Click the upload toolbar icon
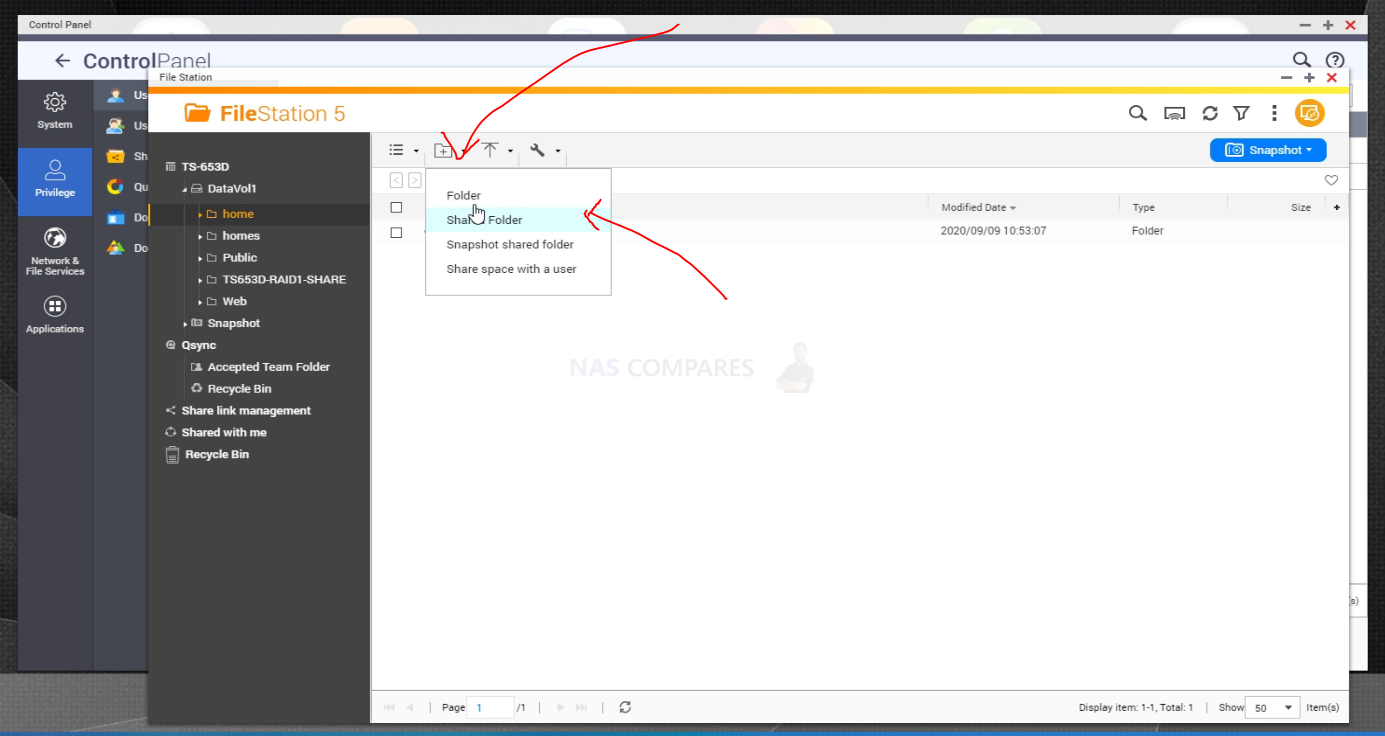The height and width of the screenshot is (736, 1385). (490, 150)
